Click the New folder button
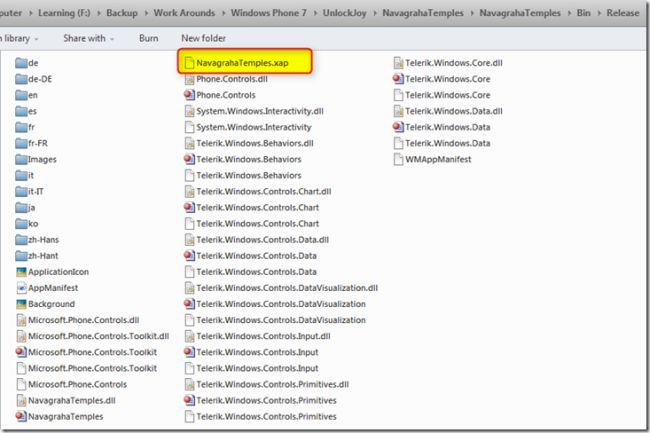 (204, 38)
